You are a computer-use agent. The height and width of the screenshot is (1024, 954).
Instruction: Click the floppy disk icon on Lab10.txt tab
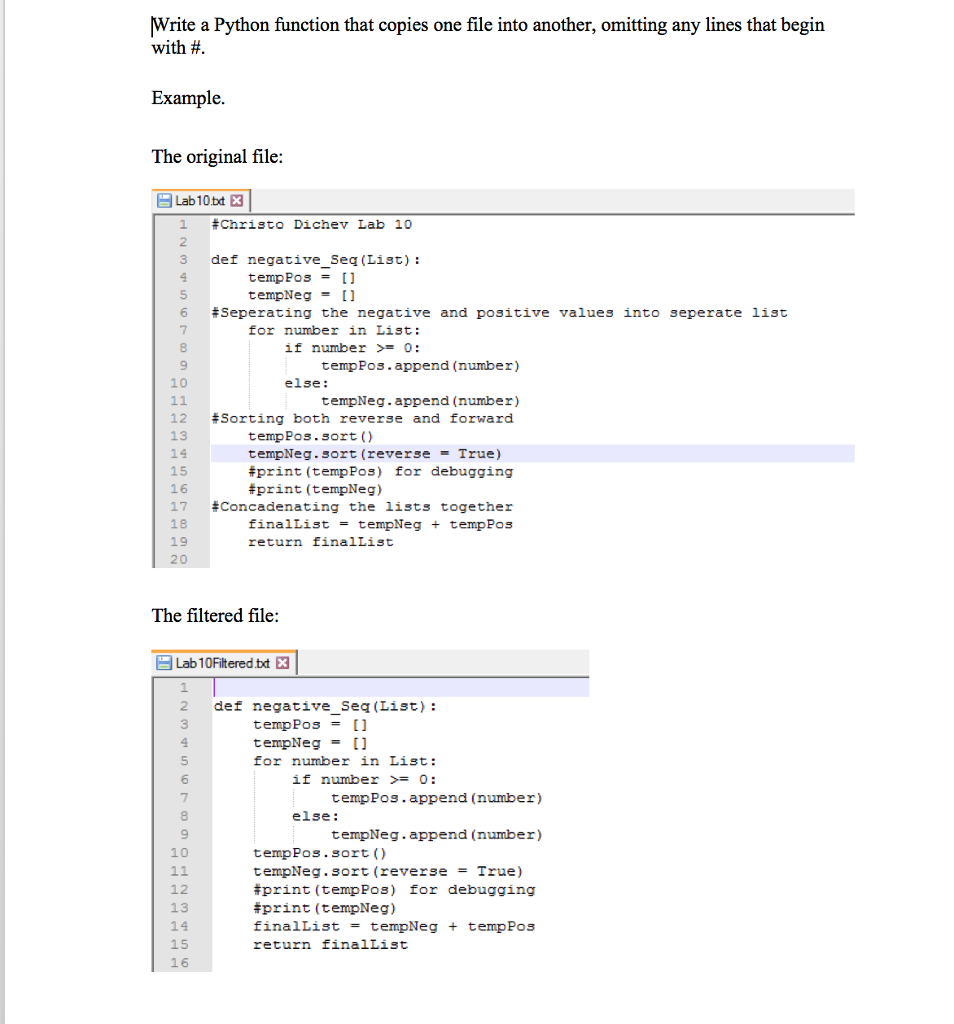163,200
